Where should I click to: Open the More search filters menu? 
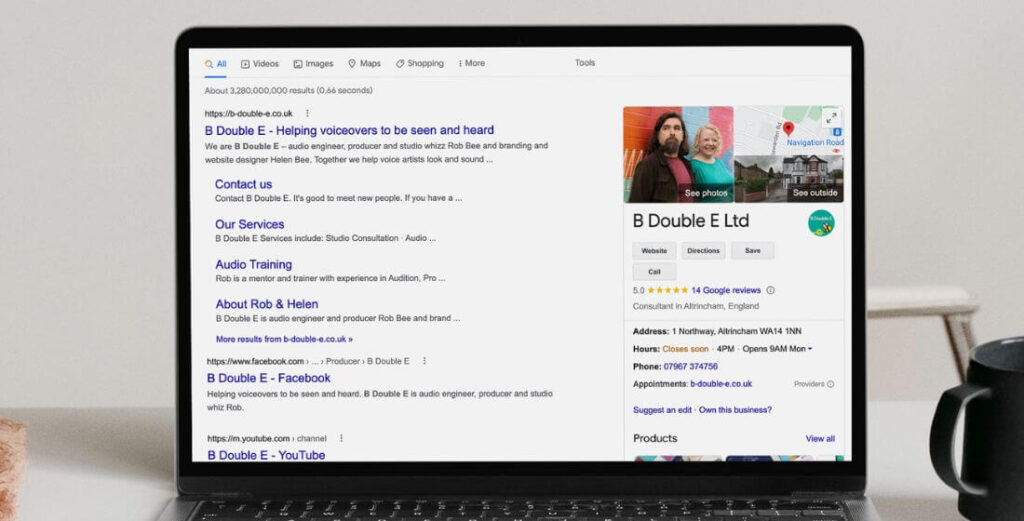pyautogui.click(x=471, y=64)
